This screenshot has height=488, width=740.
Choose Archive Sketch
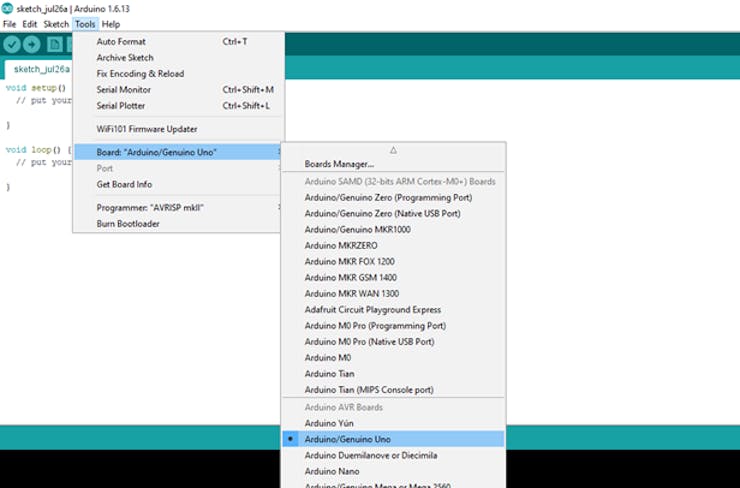click(179, 58)
